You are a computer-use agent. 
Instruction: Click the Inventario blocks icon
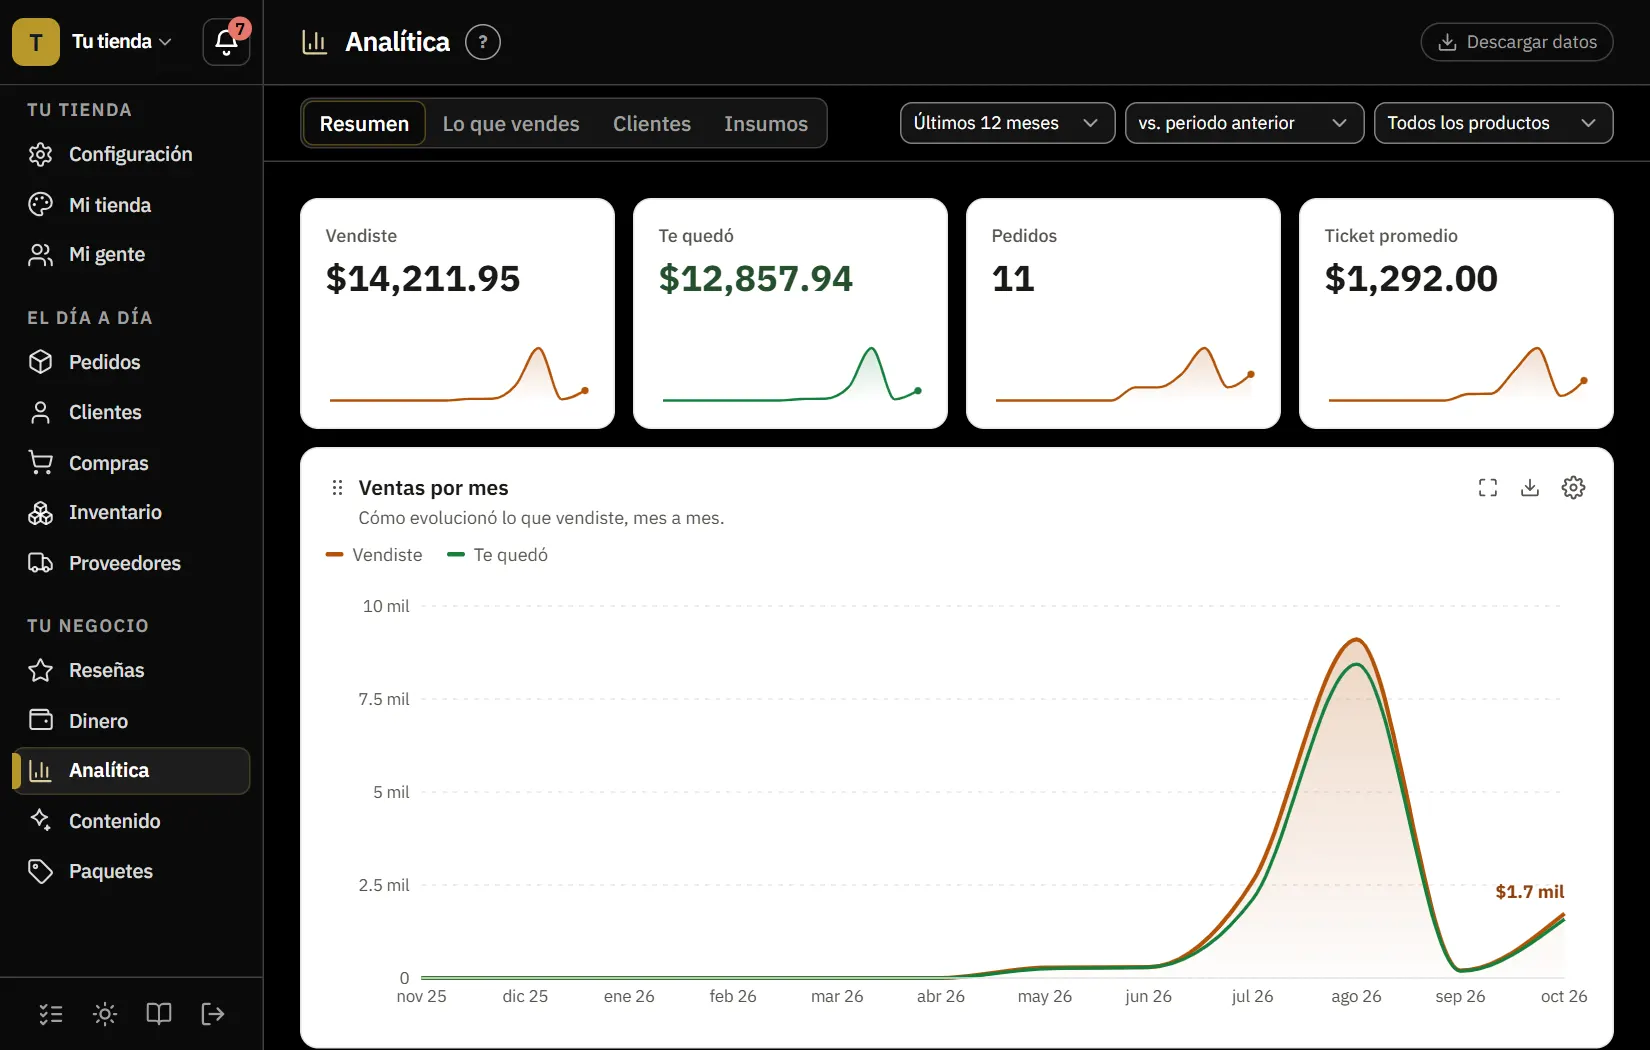(40, 513)
